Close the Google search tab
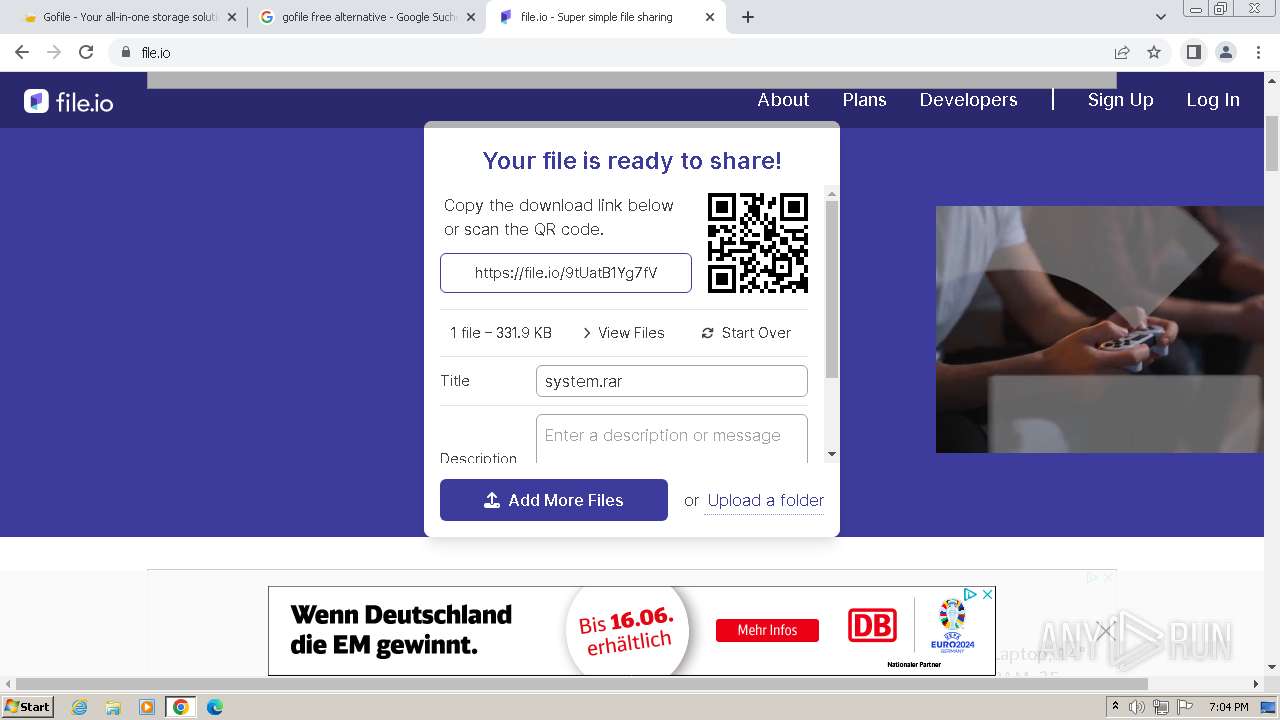 [x=470, y=17]
